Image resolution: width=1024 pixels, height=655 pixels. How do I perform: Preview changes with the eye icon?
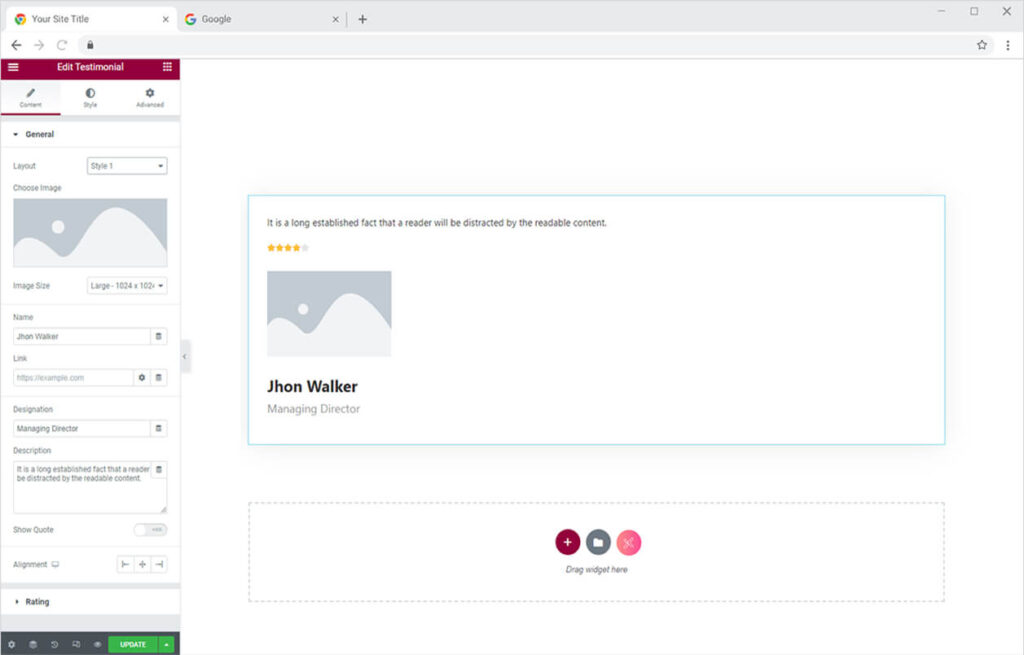coord(97,645)
